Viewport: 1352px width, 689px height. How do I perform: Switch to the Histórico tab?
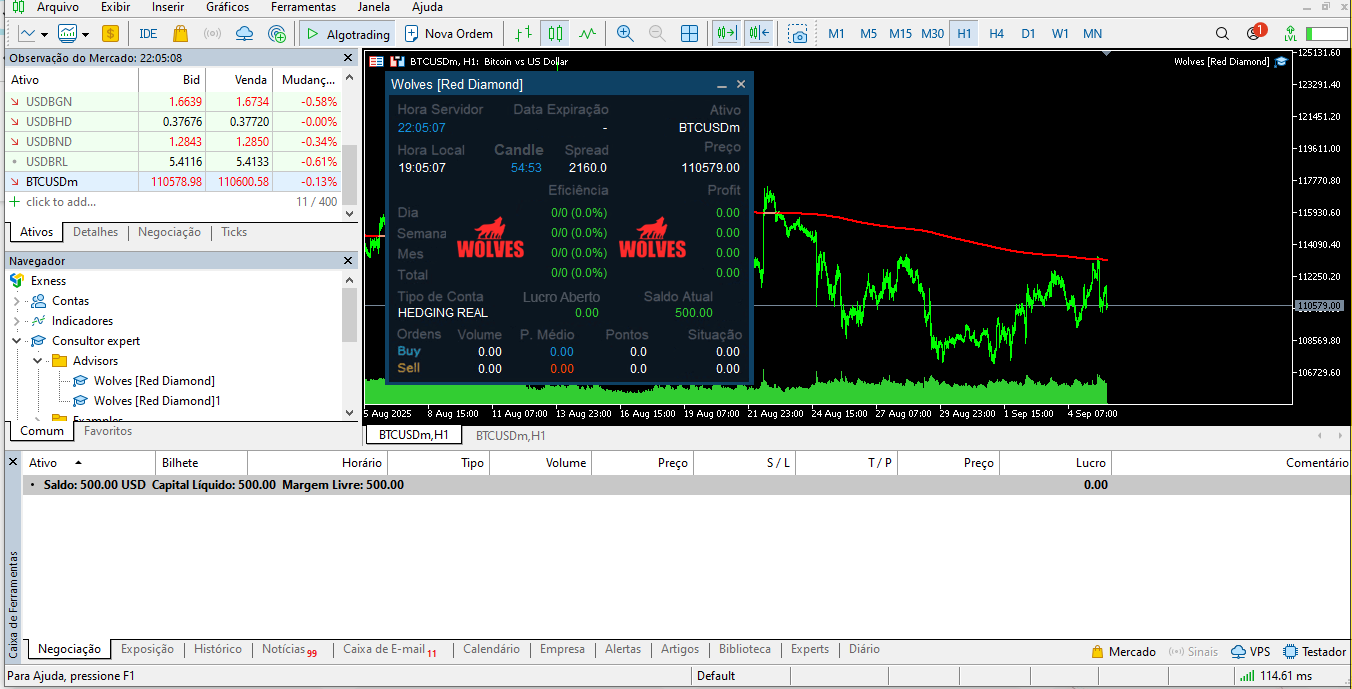[218, 649]
